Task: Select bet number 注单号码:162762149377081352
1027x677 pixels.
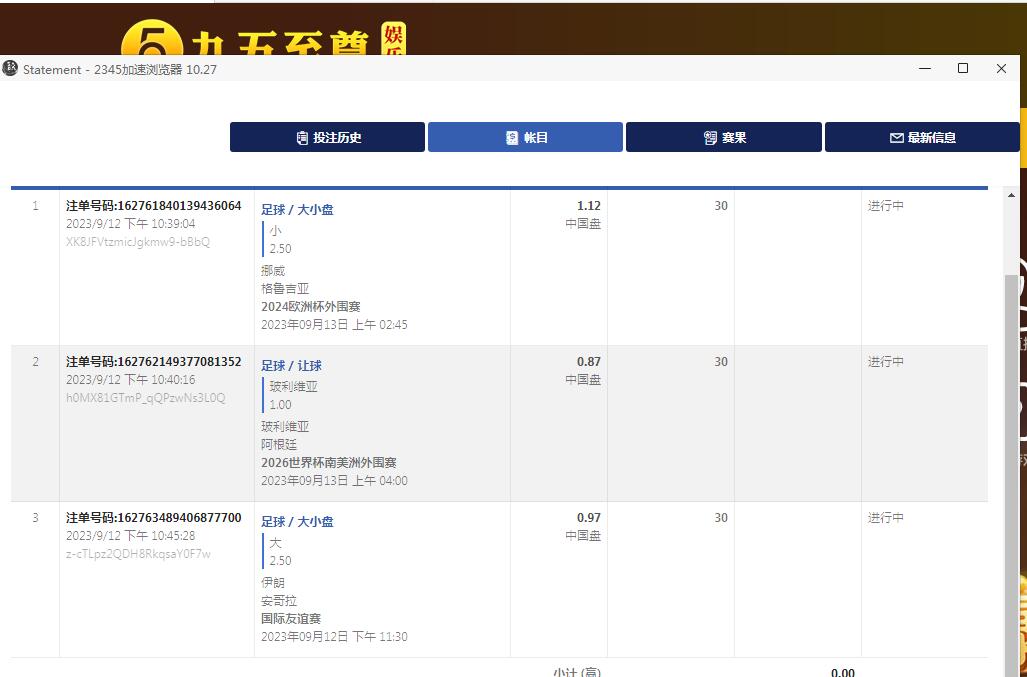Action: click(x=153, y=361)
